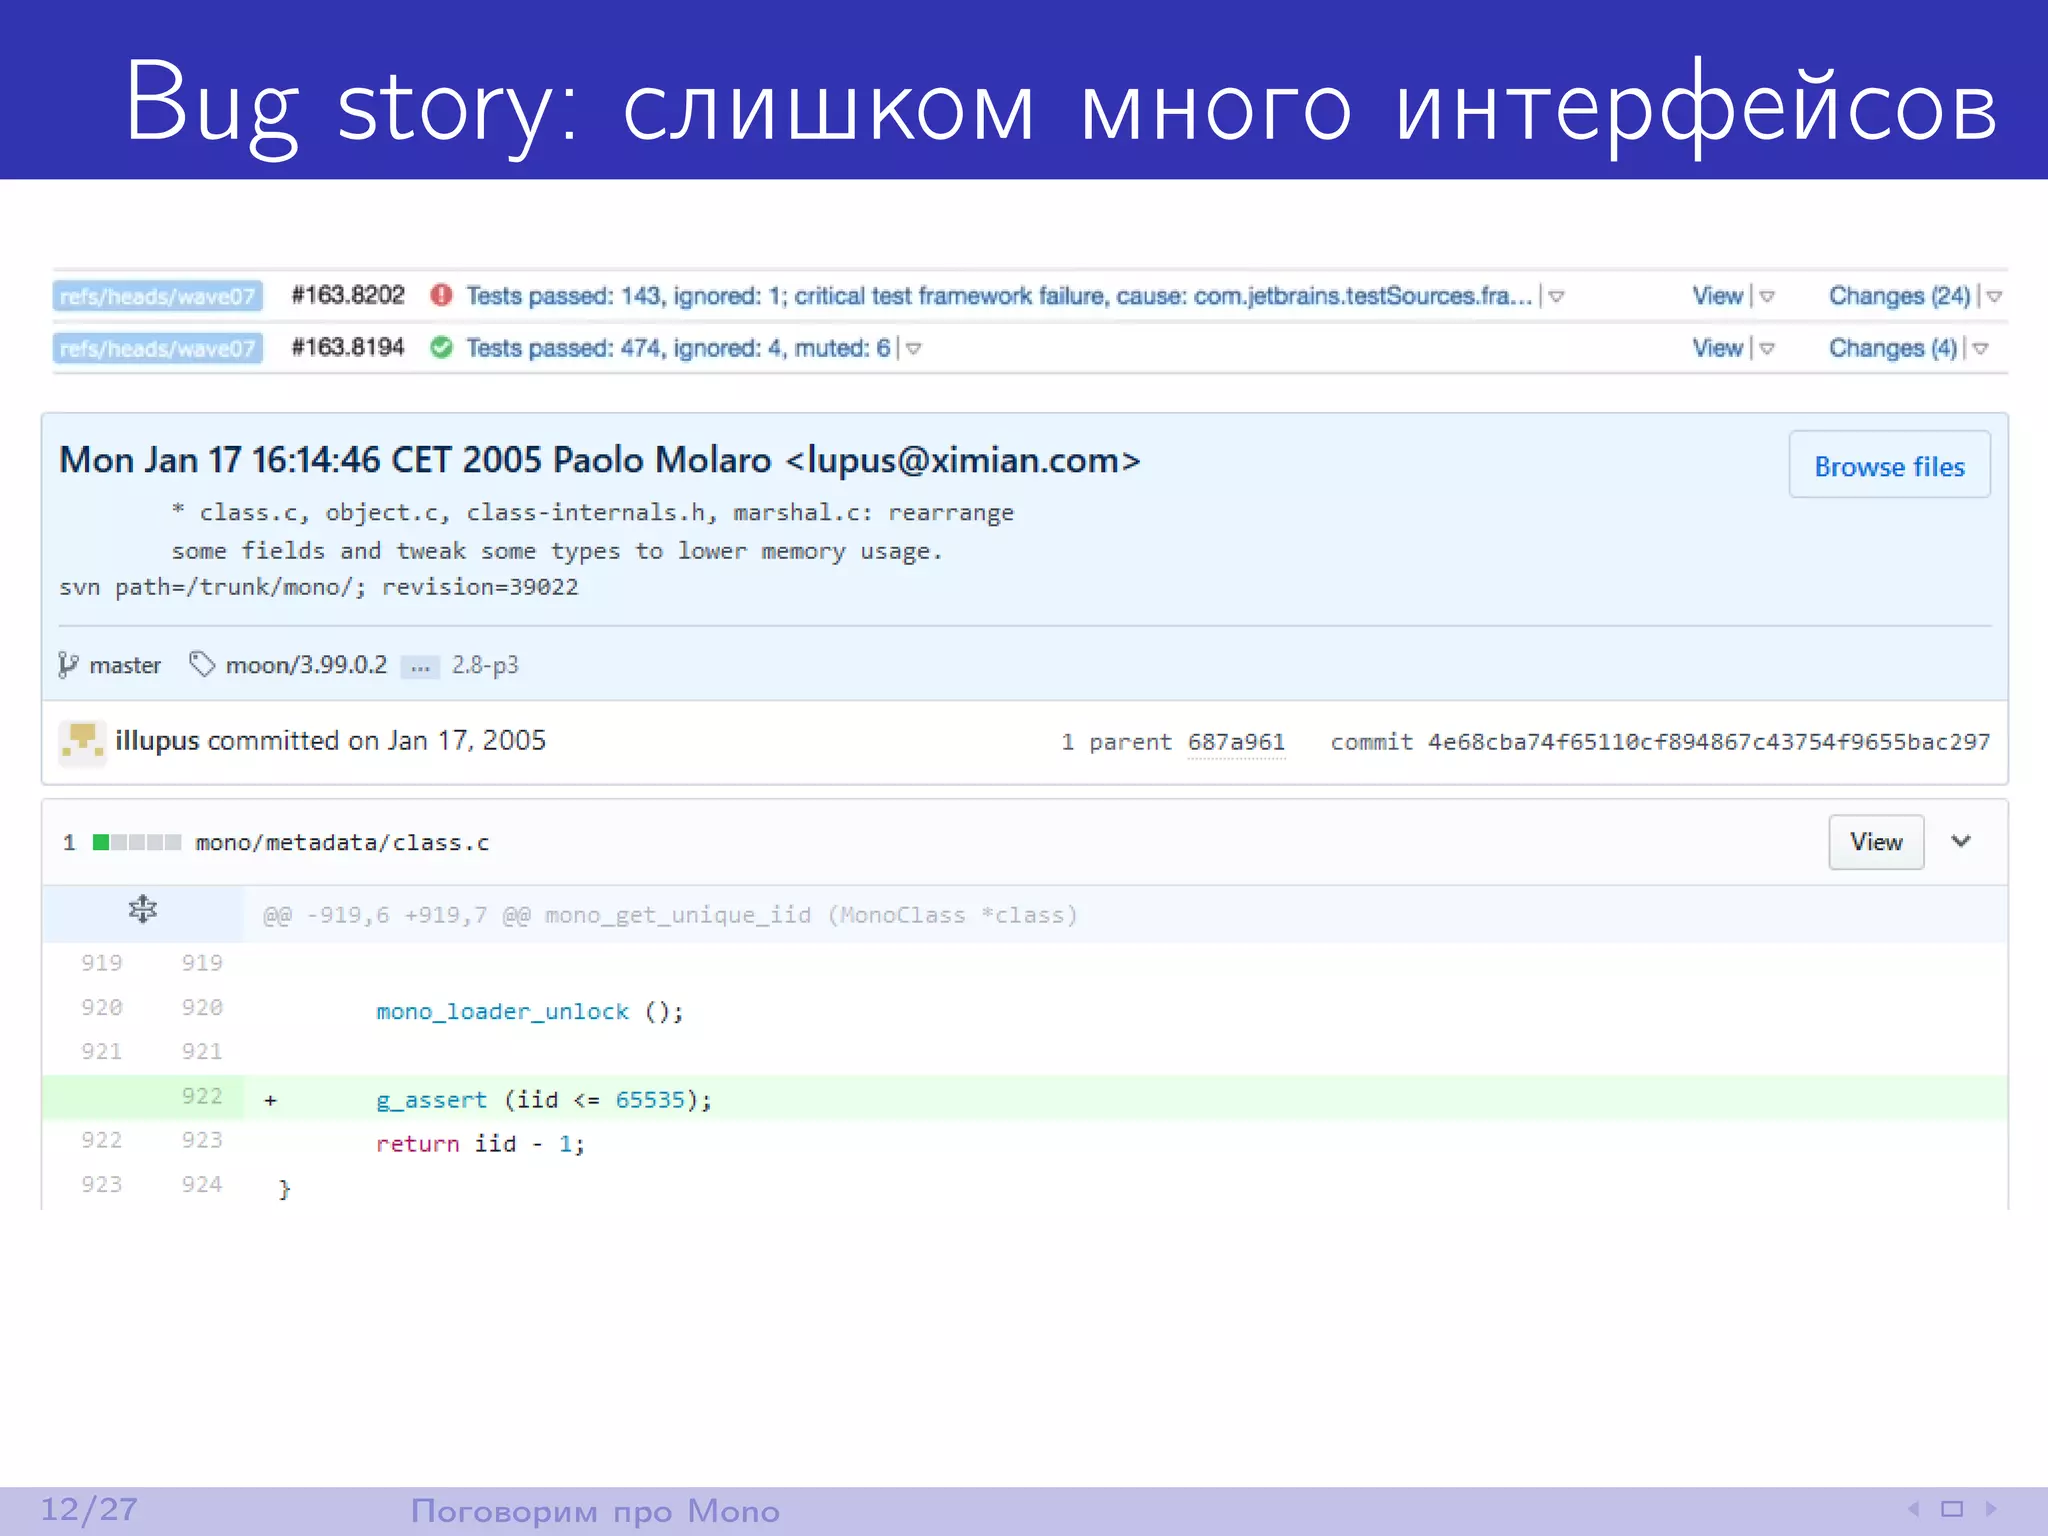
Task: Open View link for build #163.8202
Action: click(1717, 296)
